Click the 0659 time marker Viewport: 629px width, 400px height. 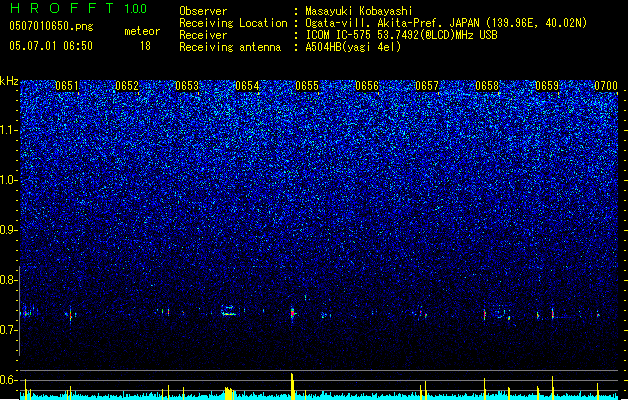pos(547,86)
